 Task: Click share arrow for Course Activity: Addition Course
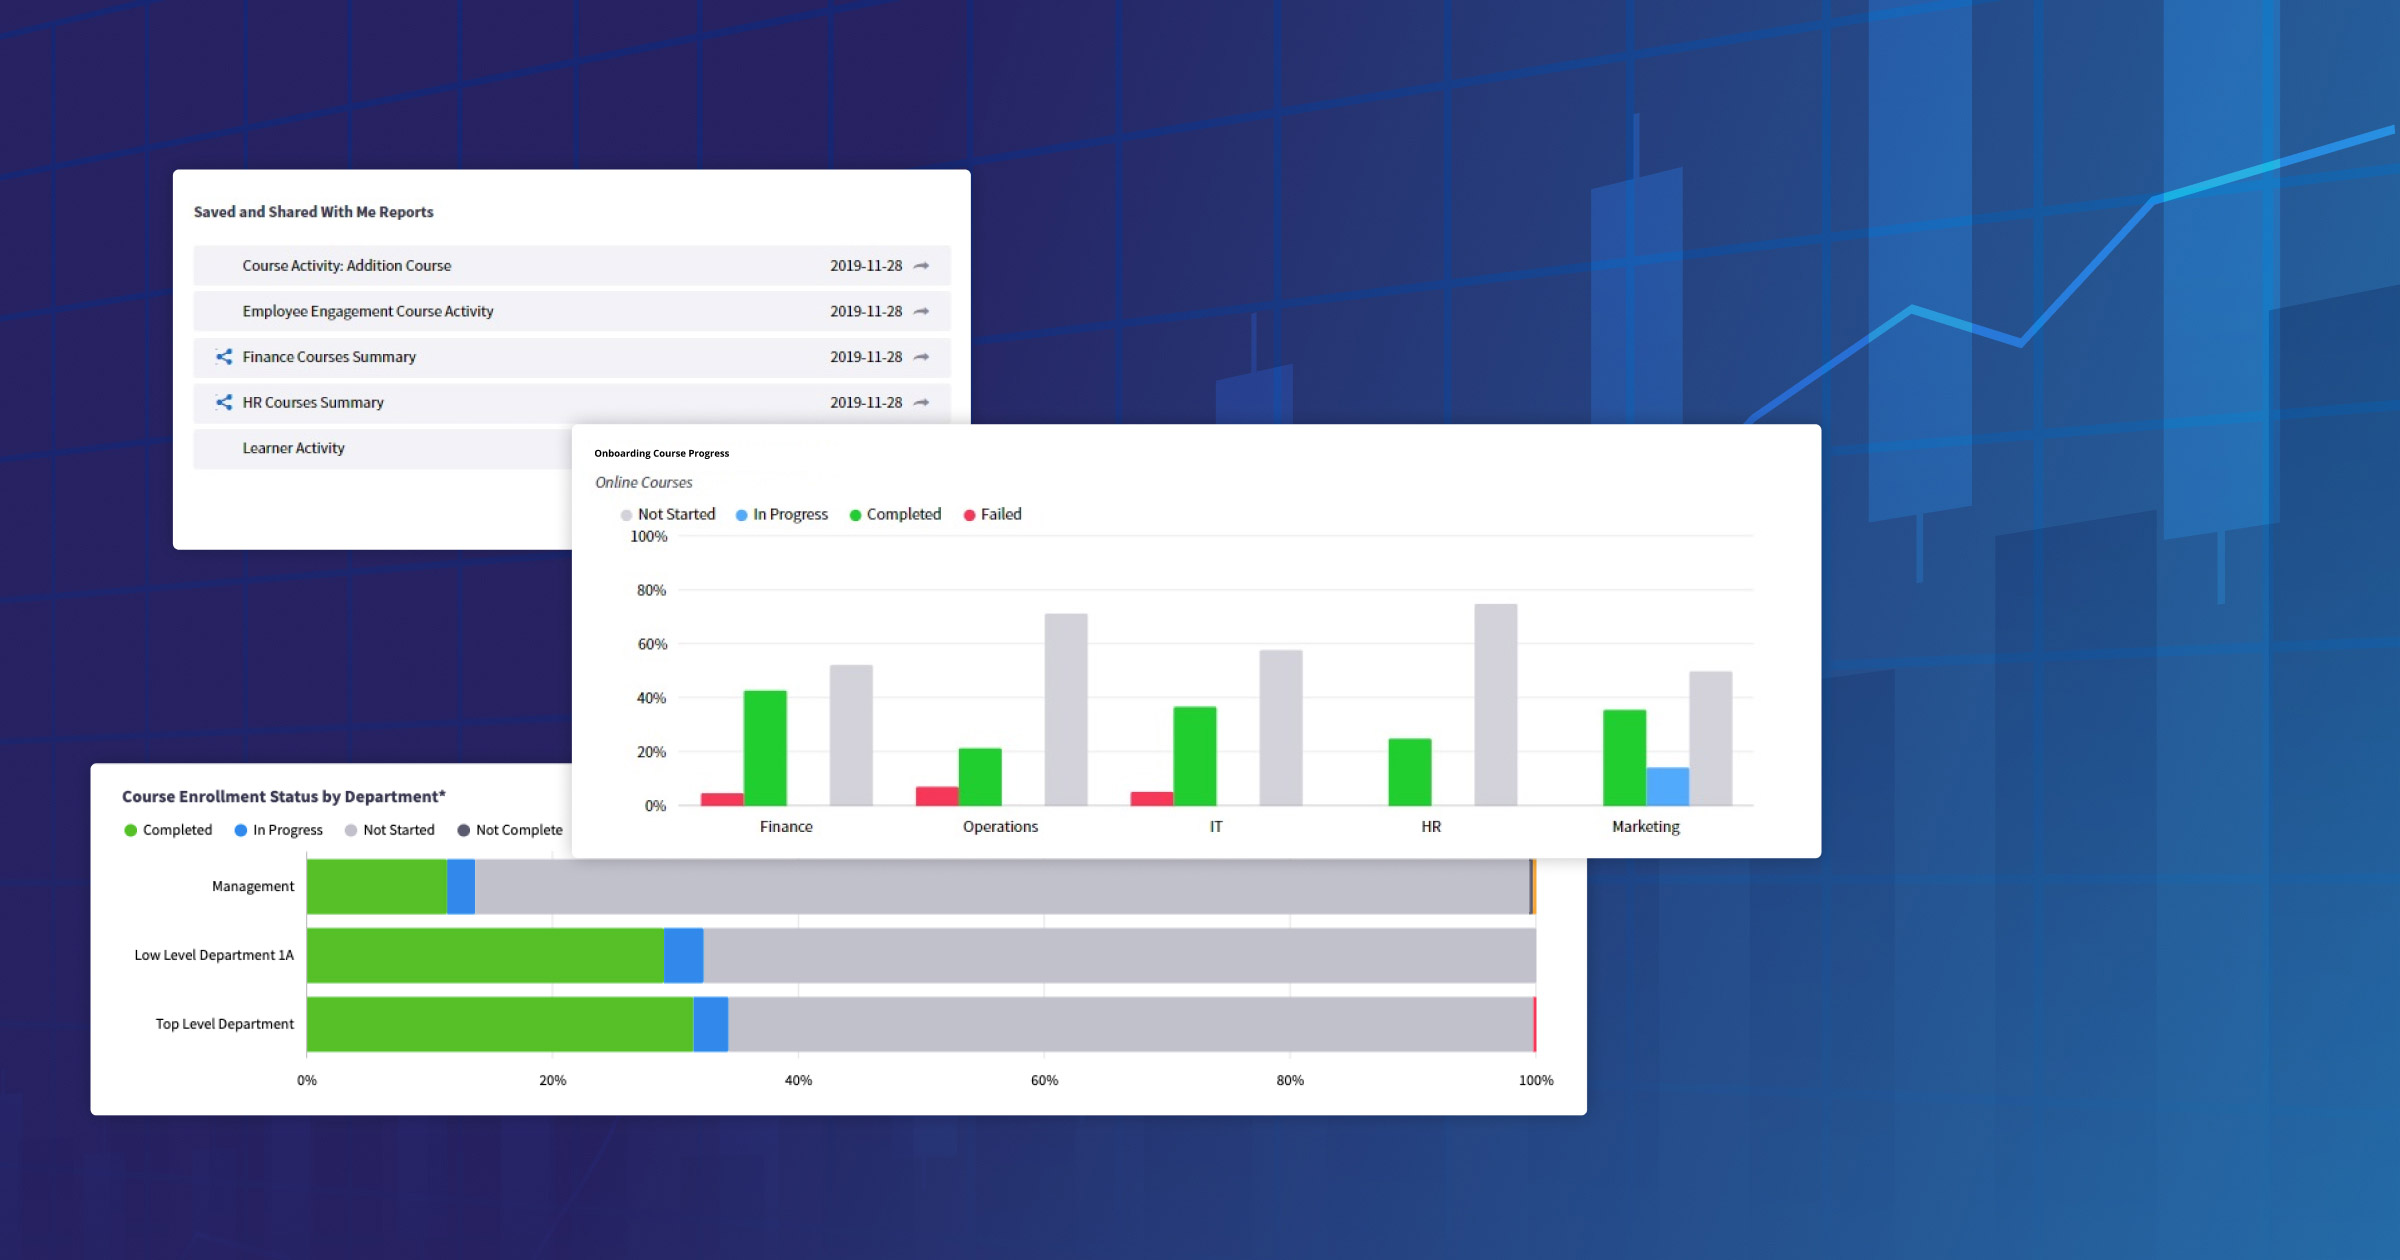pyautogui.click(x=921, y=266)
